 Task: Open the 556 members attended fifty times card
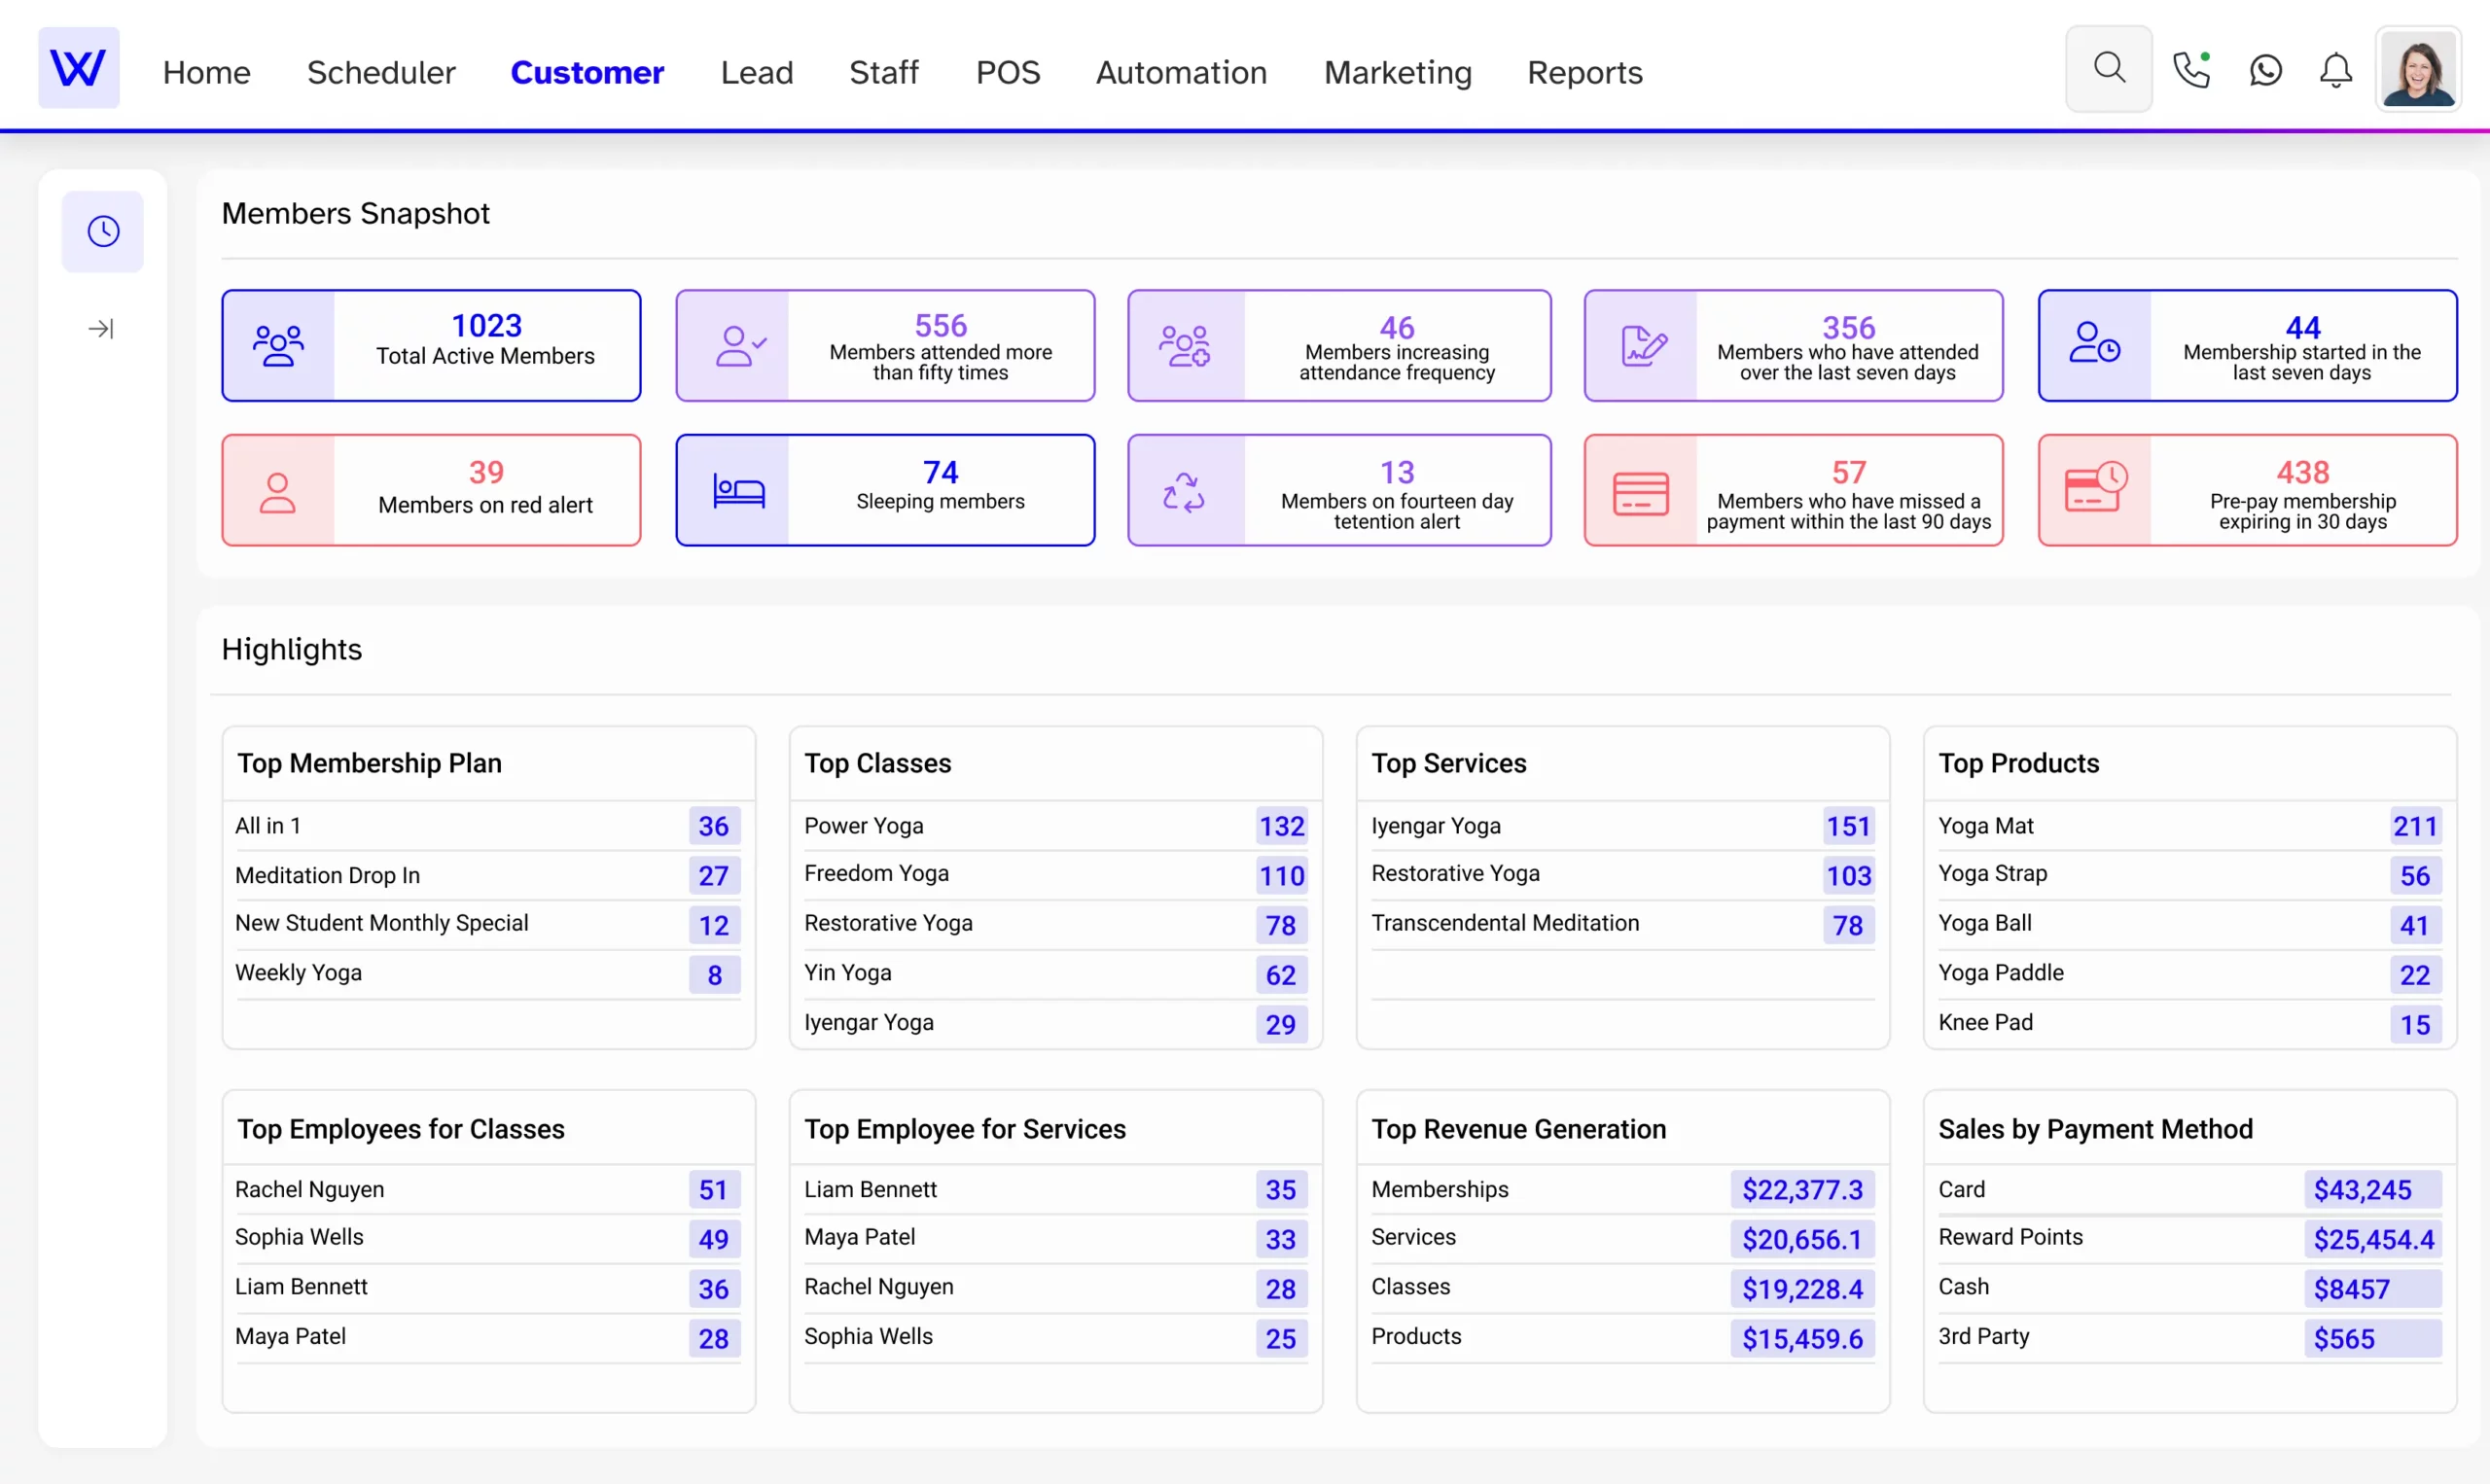tap(885, 346)
